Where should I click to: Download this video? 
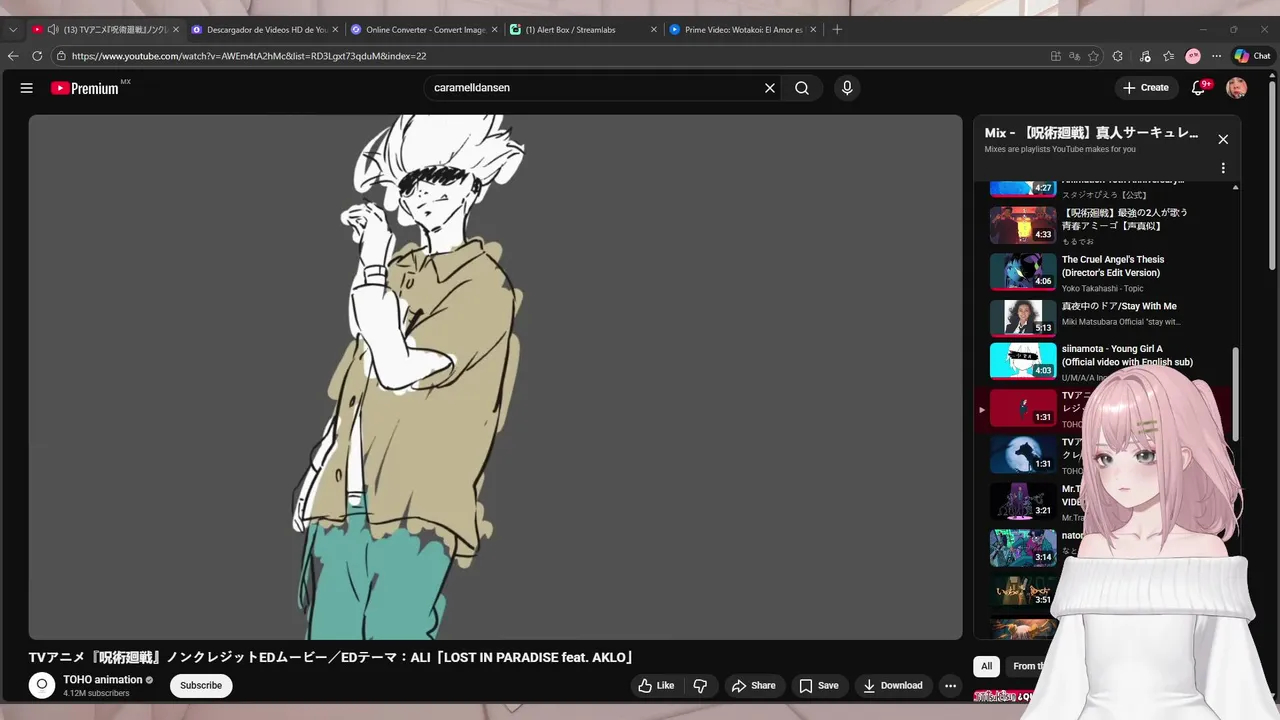893,686
